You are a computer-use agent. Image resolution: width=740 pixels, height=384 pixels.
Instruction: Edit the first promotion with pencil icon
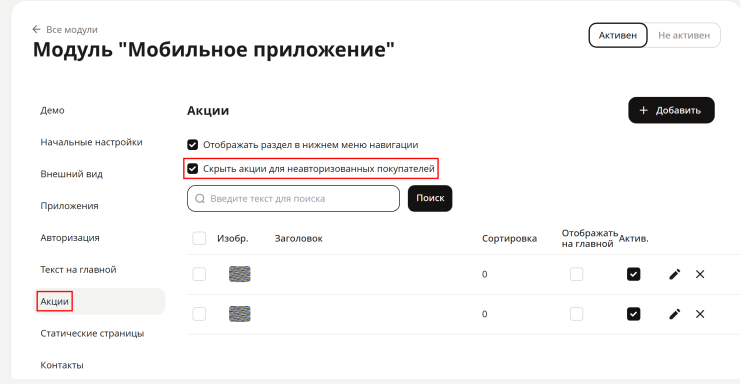tap(675, 274)
